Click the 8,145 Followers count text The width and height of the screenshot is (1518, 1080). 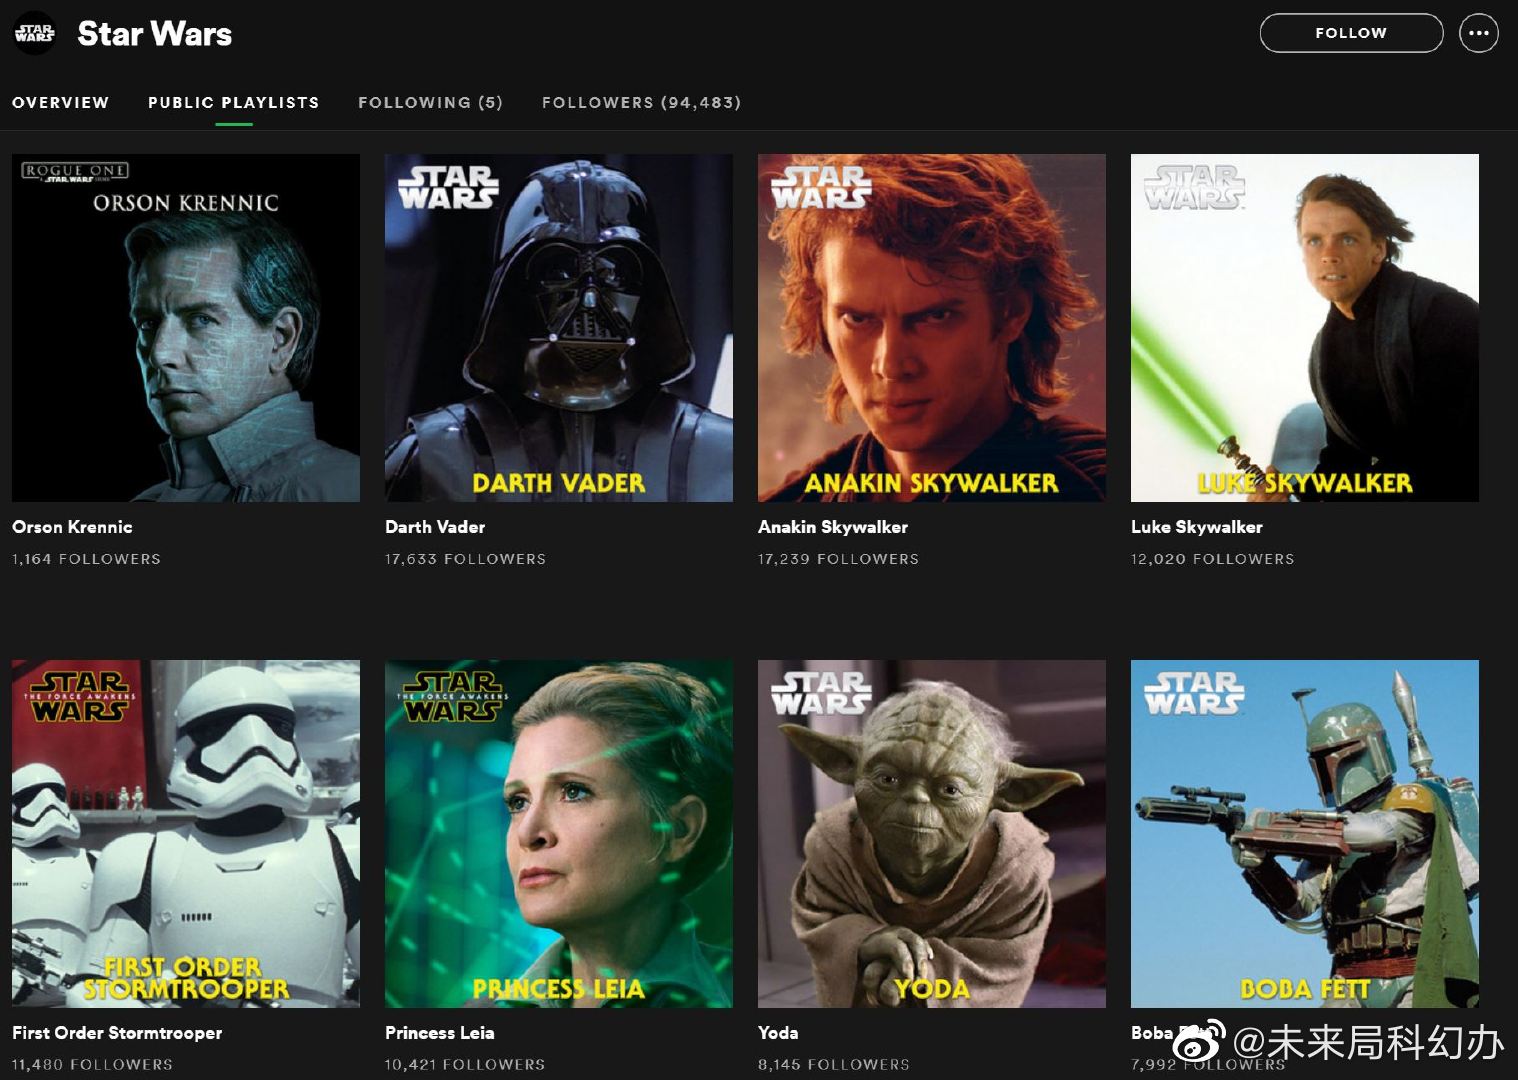point(834,1065)
